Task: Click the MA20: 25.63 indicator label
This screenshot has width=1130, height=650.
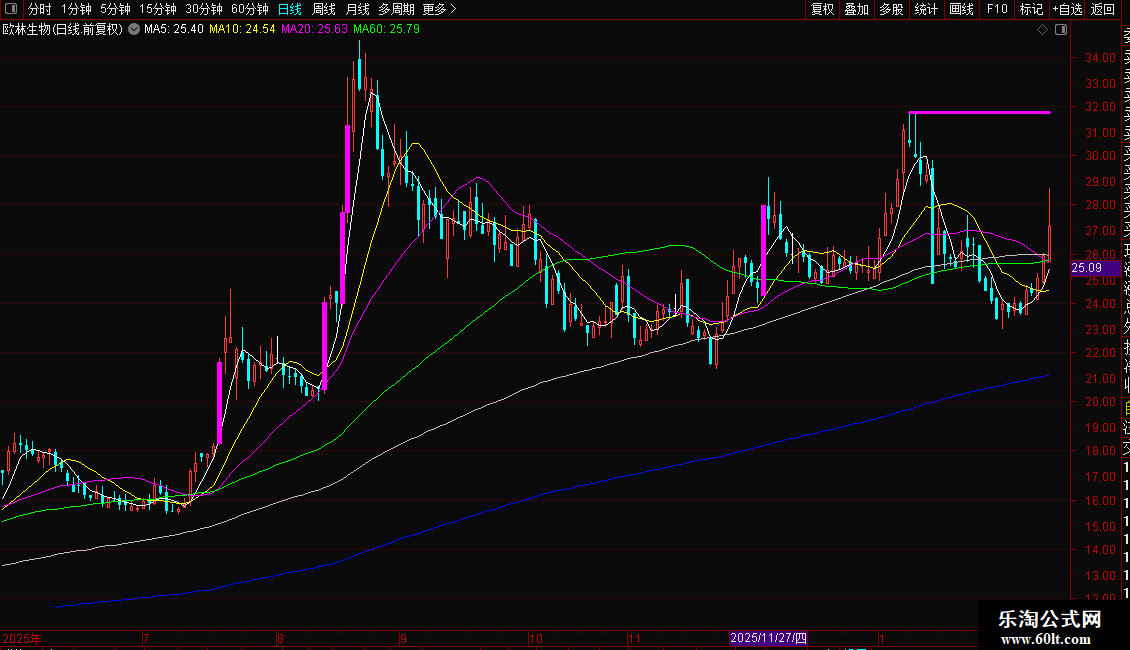Action: [x=314, y=30]
